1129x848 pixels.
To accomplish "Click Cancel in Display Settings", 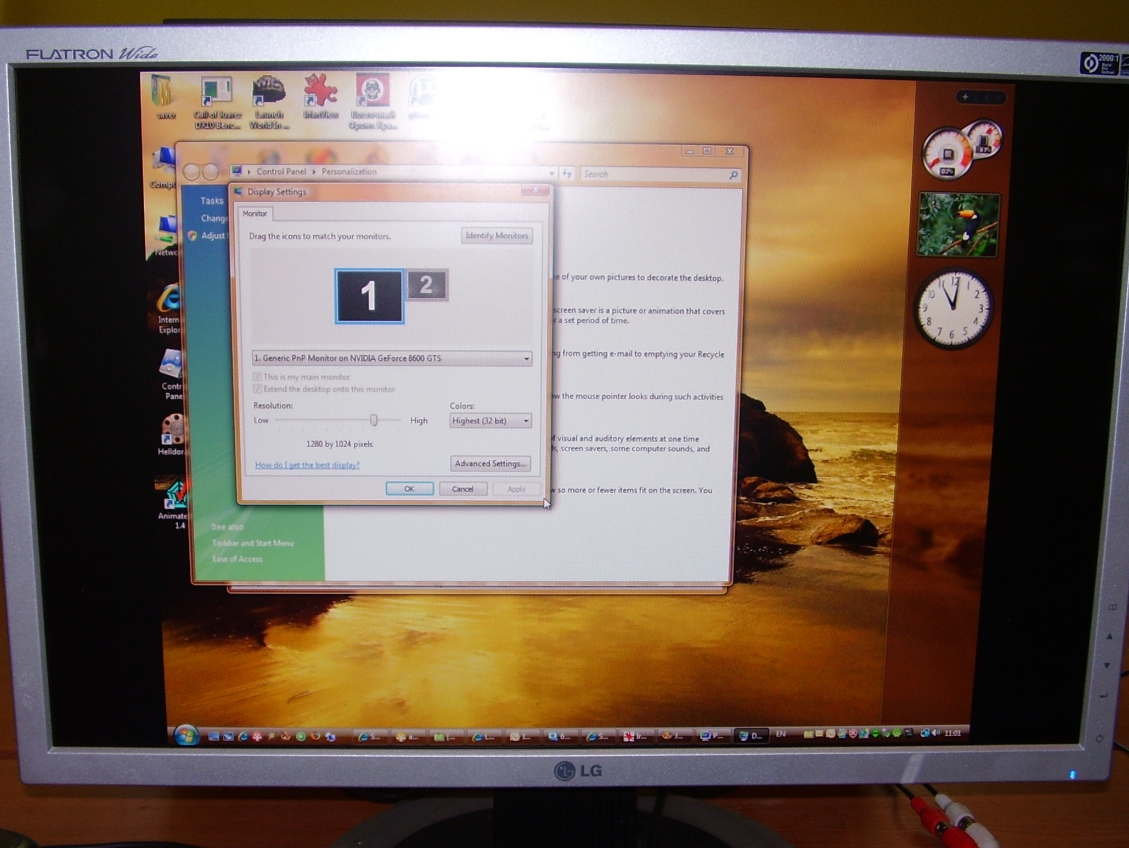I will pos(463,489).
